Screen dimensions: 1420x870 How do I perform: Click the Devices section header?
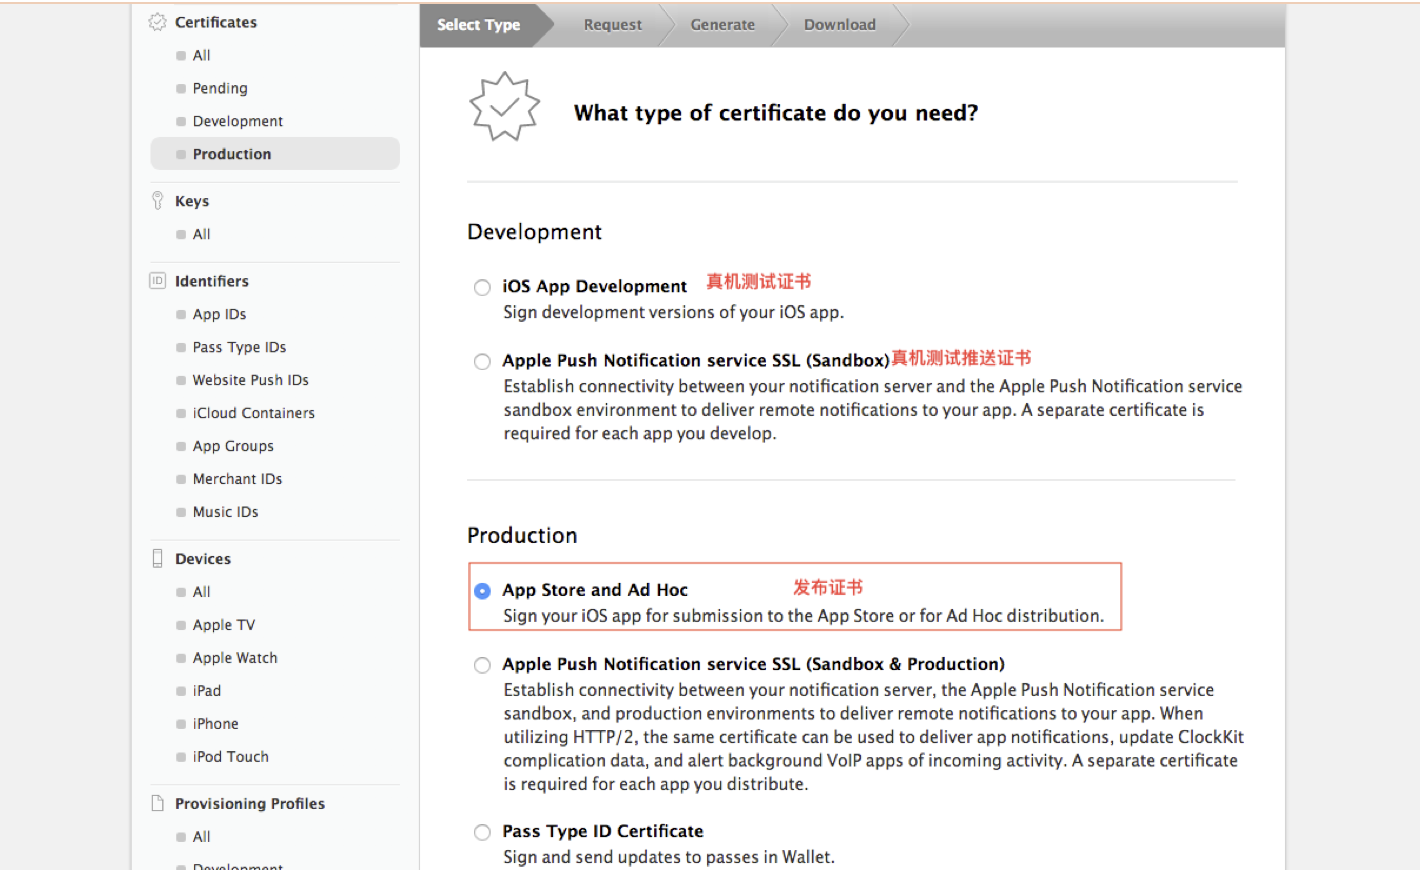click(x=203, y=559)
